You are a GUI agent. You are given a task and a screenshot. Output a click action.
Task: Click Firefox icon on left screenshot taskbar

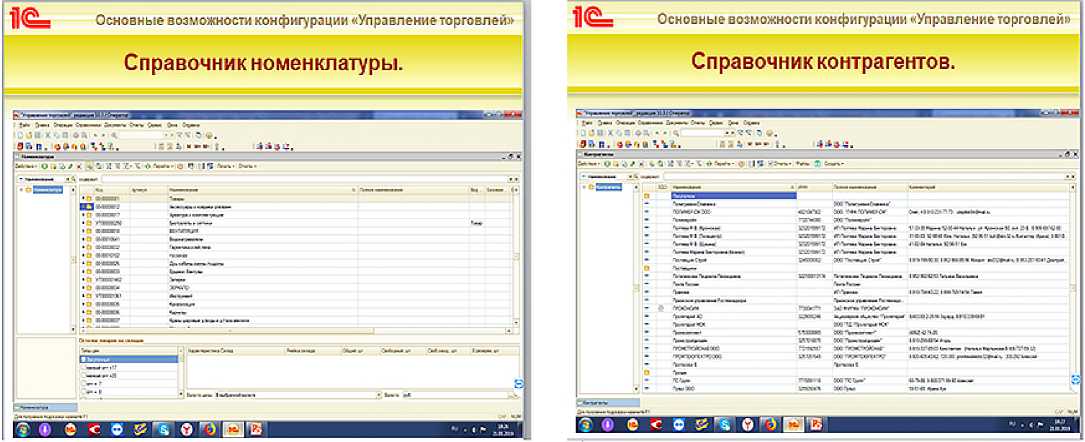[x=210, y=429]
